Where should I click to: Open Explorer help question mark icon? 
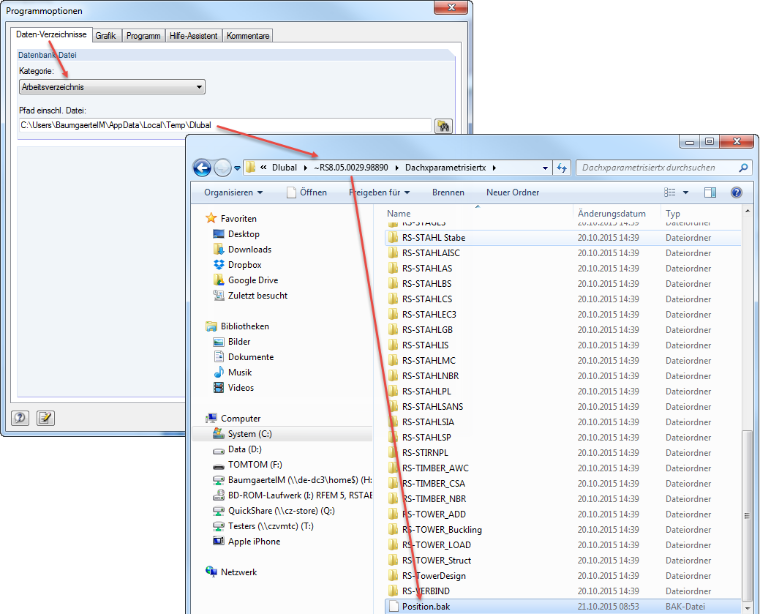pyautogui.click(x=736, y=192)
